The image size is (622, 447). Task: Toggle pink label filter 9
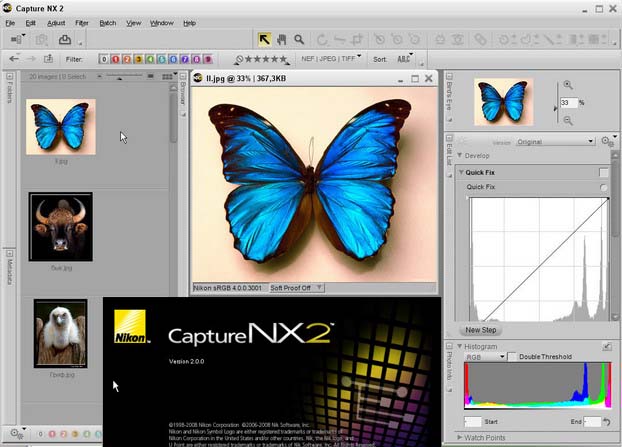[x=207, y=59]
